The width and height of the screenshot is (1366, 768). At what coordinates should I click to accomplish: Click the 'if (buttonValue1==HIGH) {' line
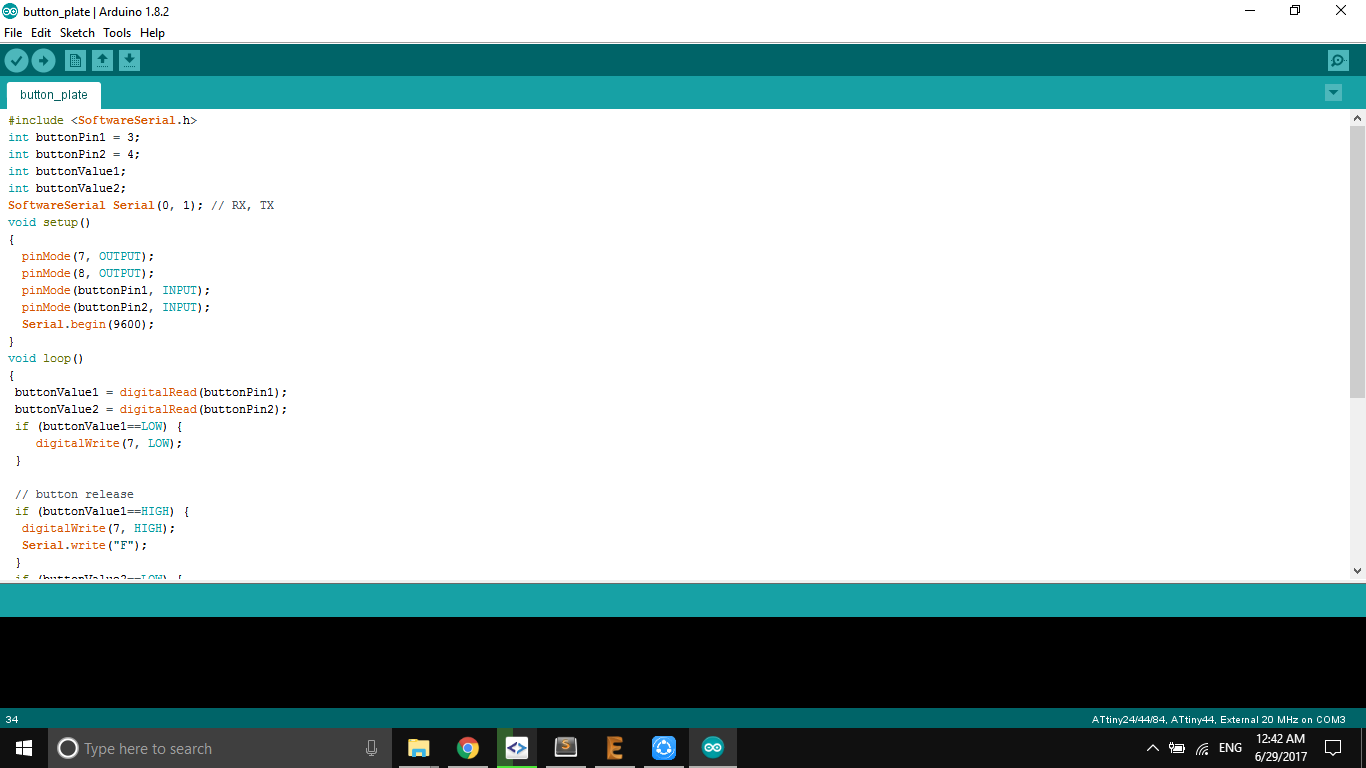(x=102, y=511)
